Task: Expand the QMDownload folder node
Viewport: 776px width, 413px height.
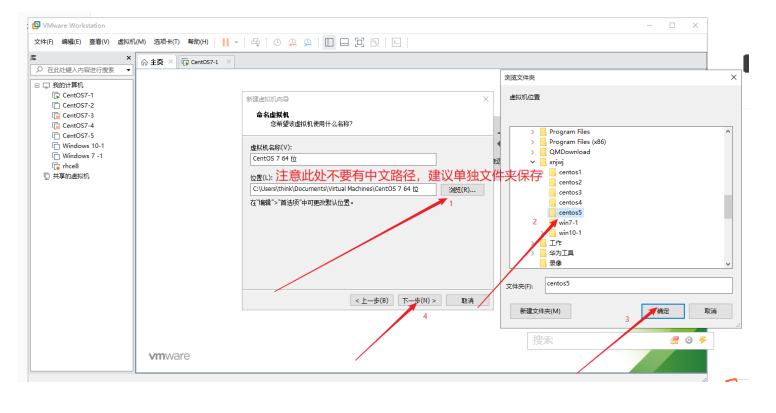Action: (533, 152)
